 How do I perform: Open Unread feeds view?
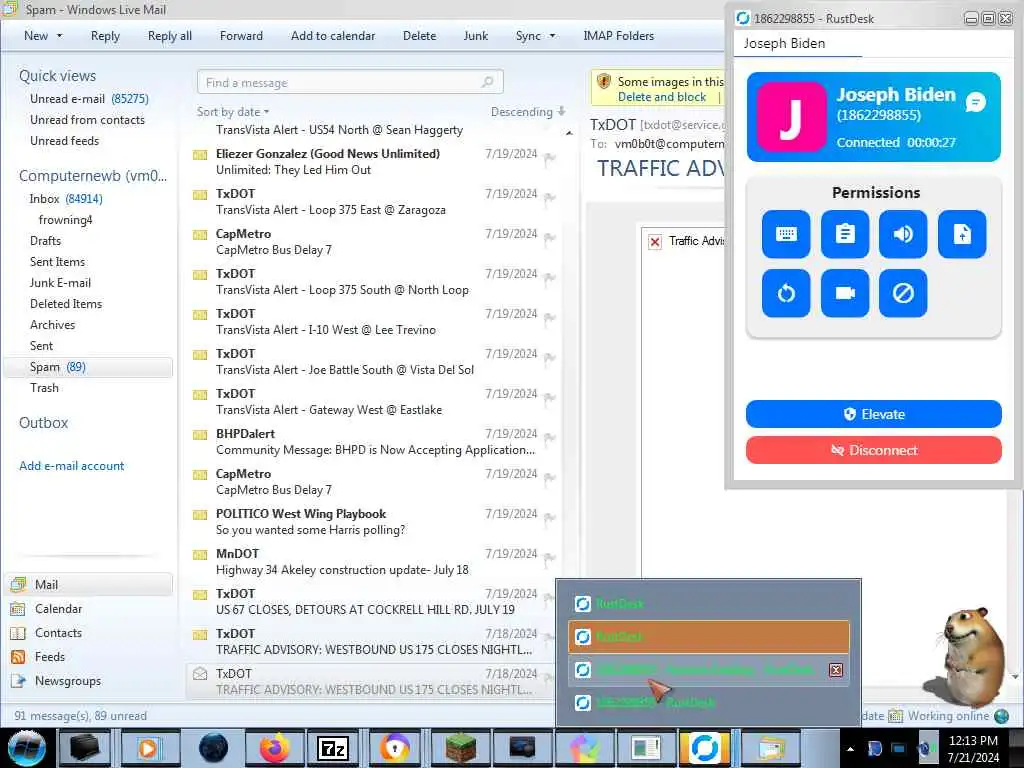point(64,140)
